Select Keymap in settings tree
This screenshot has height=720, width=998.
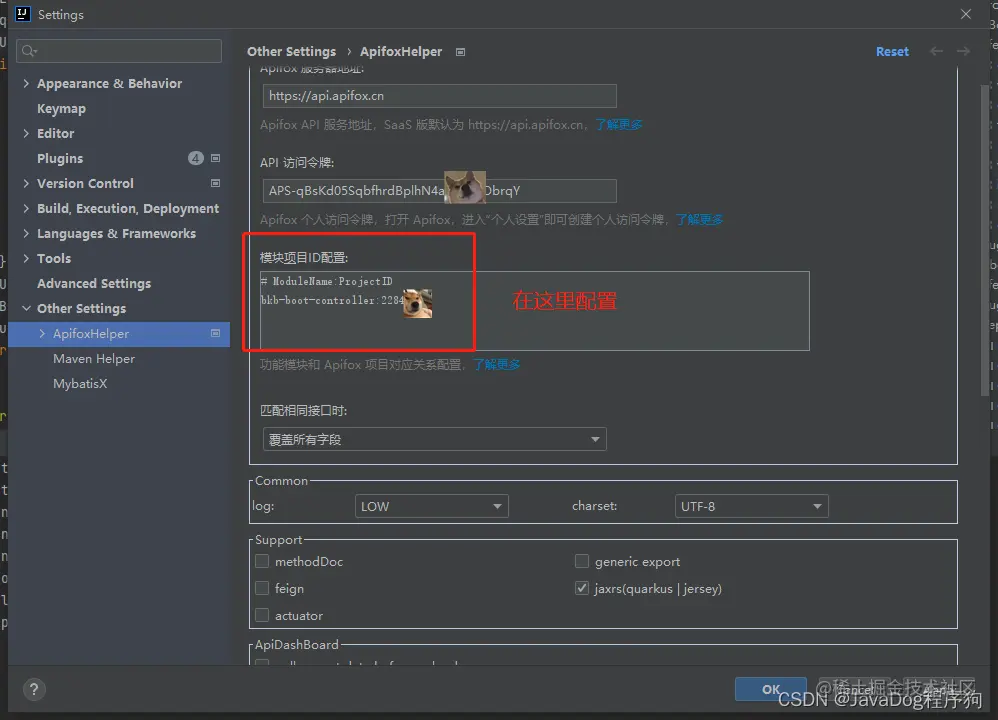pos(61,109)
